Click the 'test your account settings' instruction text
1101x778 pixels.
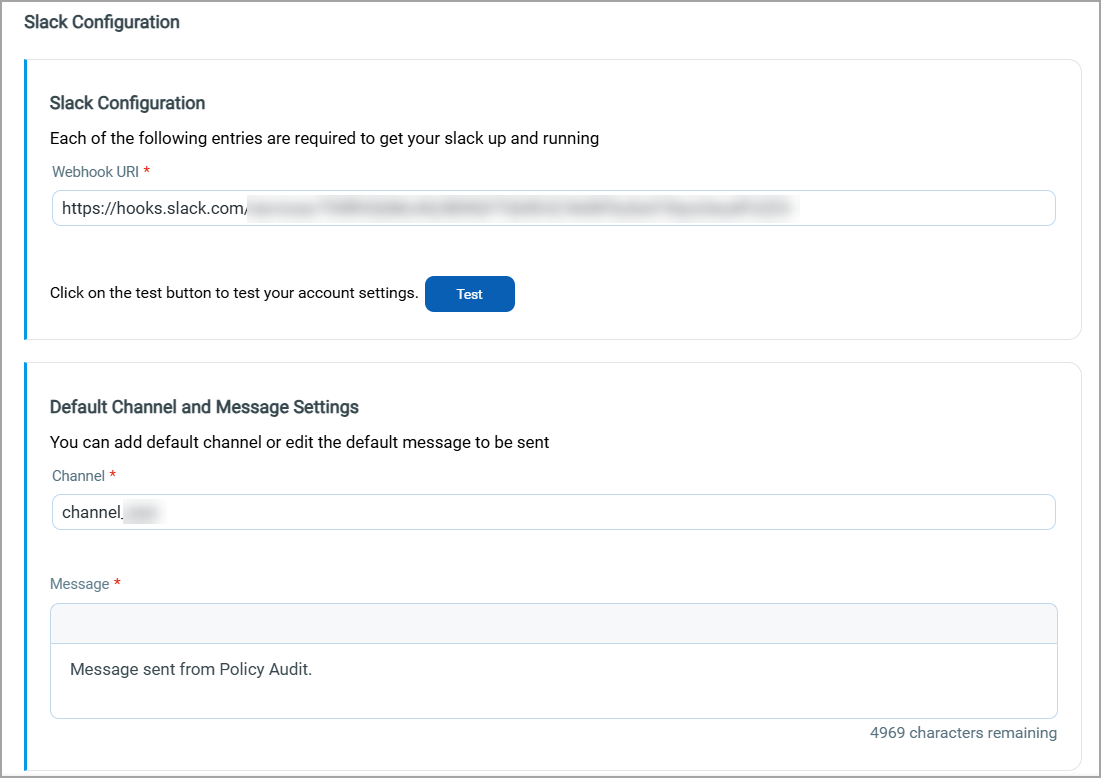[x=233, y=294]
